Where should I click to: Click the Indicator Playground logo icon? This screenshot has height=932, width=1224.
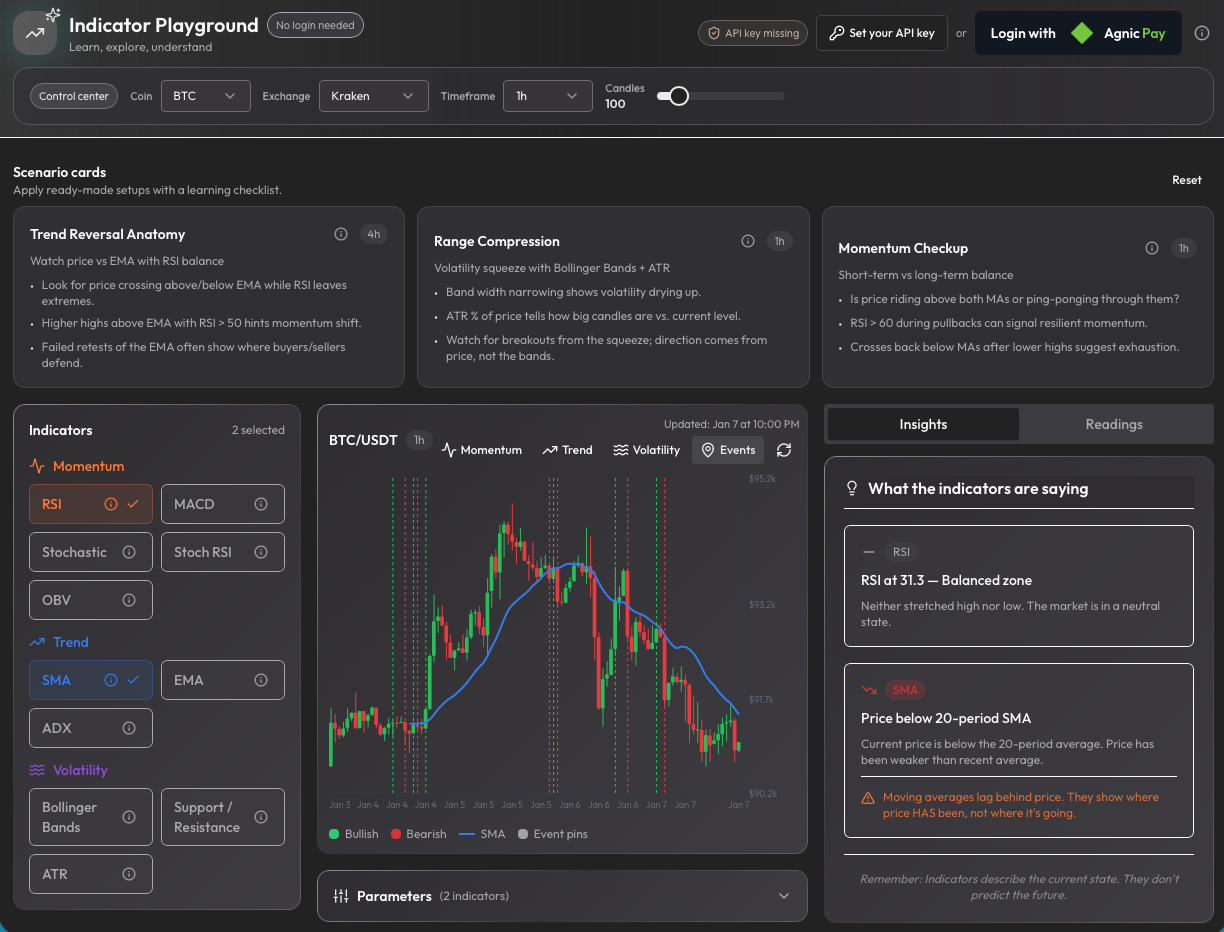coord(34,32)
